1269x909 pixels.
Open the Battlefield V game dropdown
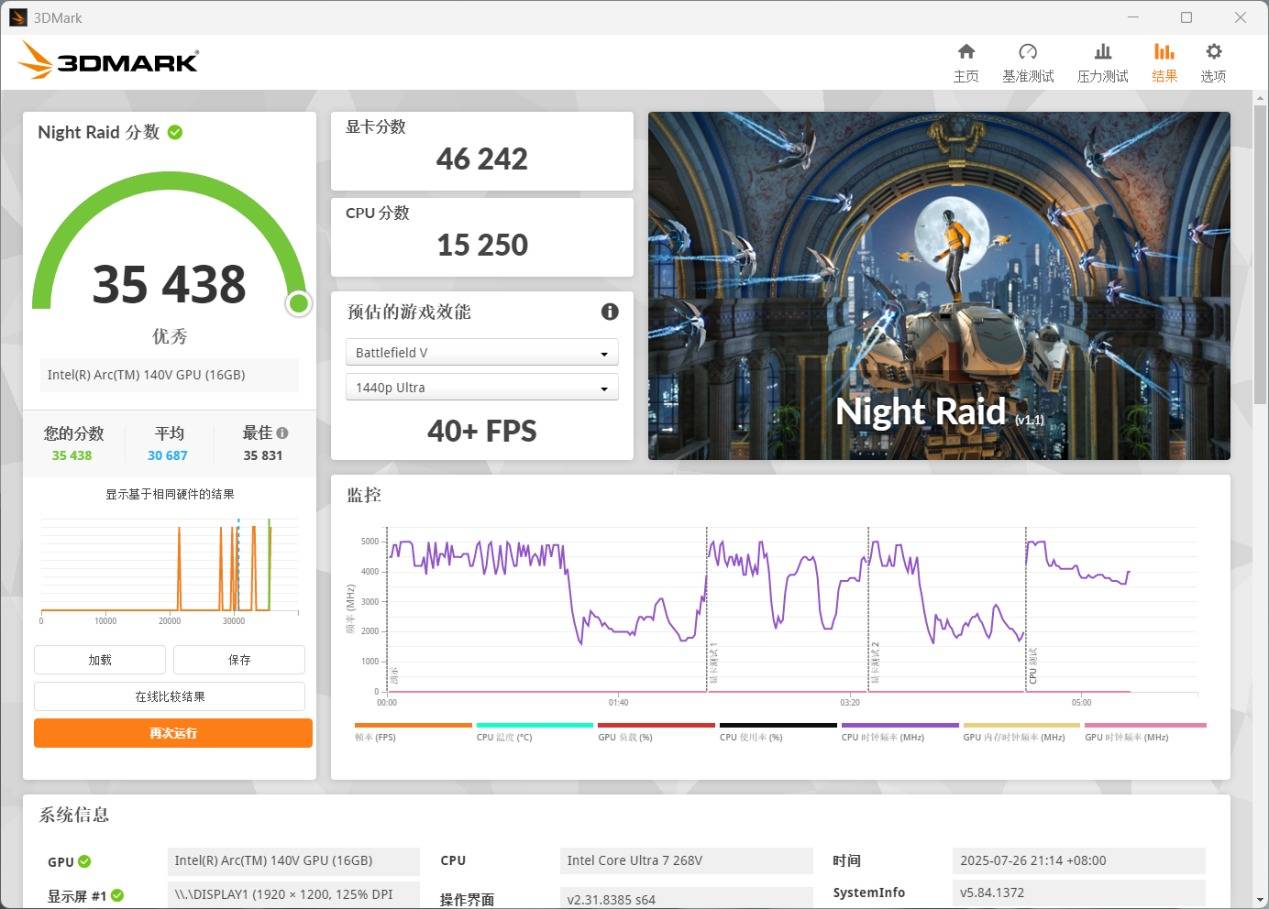[x=481, y=353]
